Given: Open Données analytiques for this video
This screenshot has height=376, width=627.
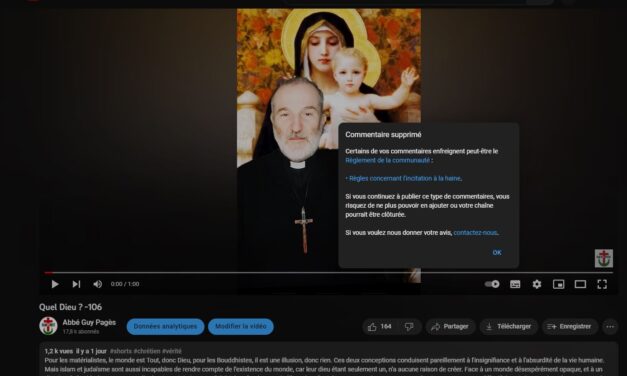Looking at the screenshot, I should 165,326.
